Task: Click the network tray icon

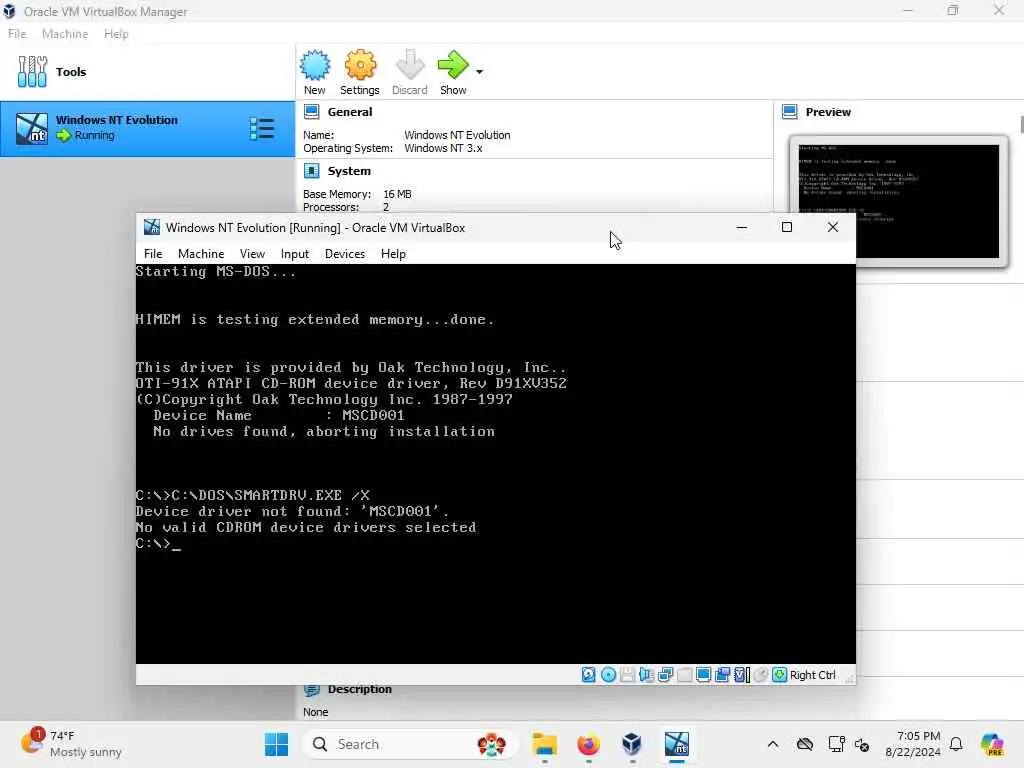Action: [x=837, y=744]
